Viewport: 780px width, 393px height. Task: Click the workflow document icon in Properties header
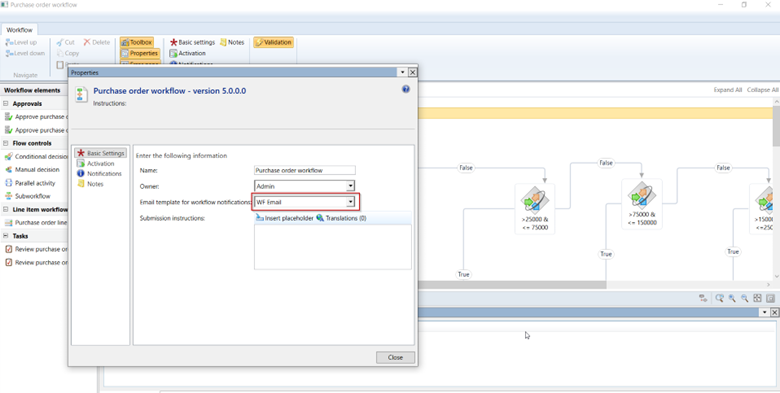click(x=81, y=94)
